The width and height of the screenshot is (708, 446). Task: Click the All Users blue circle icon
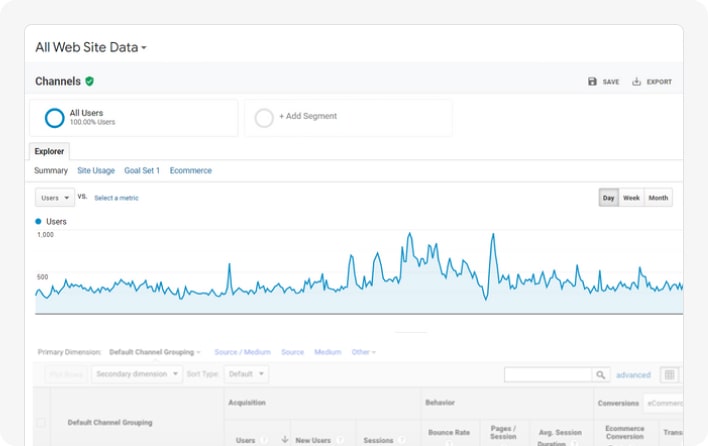(x=55, y=118)
